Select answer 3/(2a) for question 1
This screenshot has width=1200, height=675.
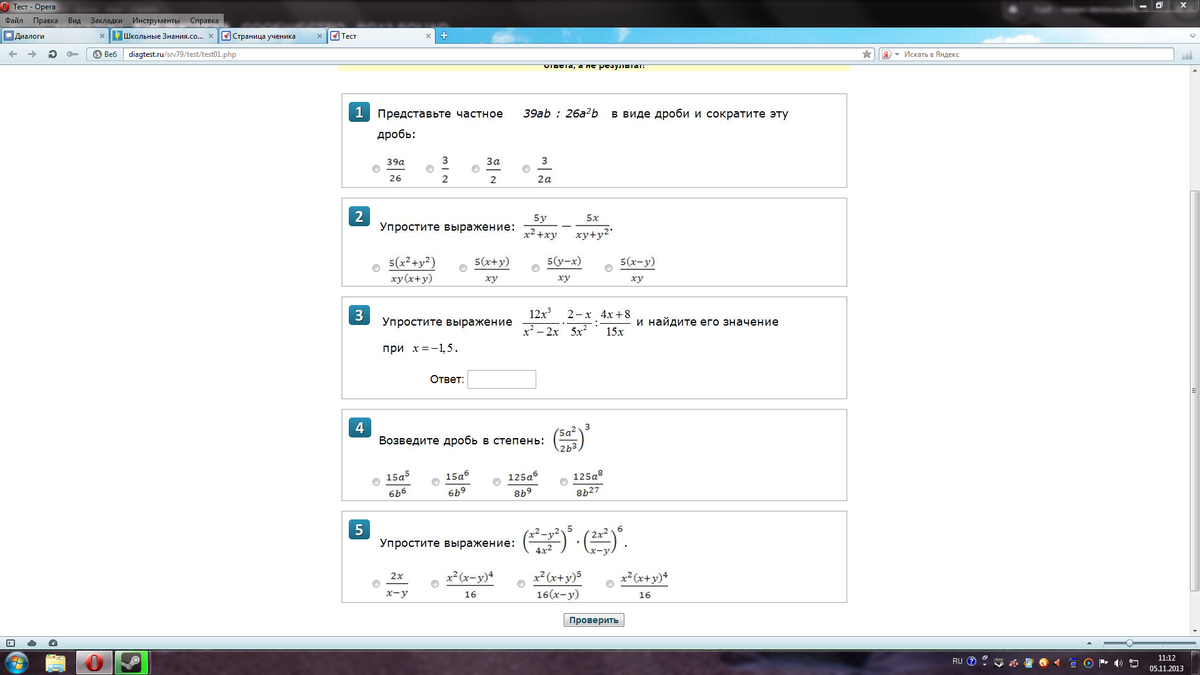click(527, 170)
